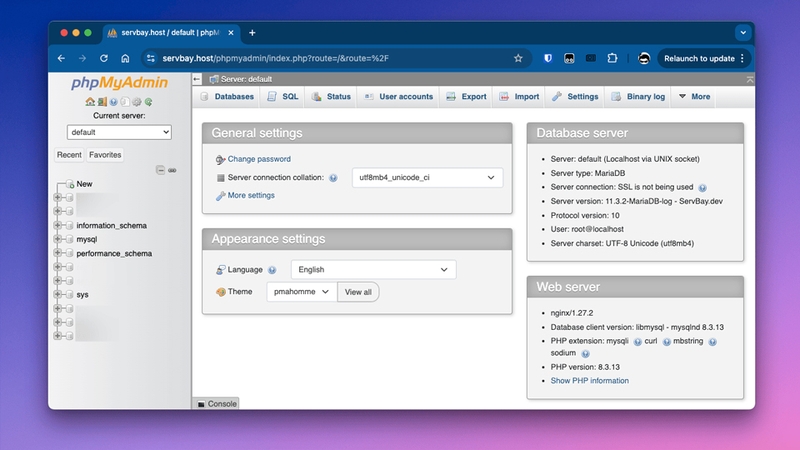The height and width of the screenshot is (450, 800).
Task: Open Export tab
Action: click(x=466, y=96)
